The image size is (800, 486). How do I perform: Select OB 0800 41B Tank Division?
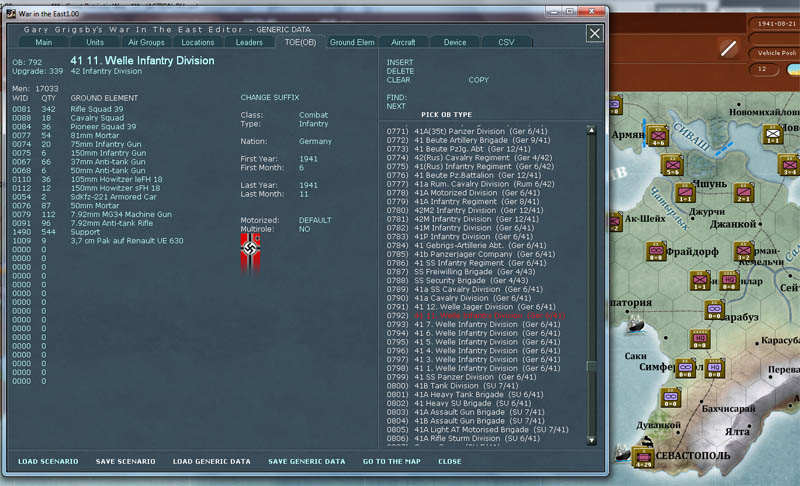click(452, 386)
